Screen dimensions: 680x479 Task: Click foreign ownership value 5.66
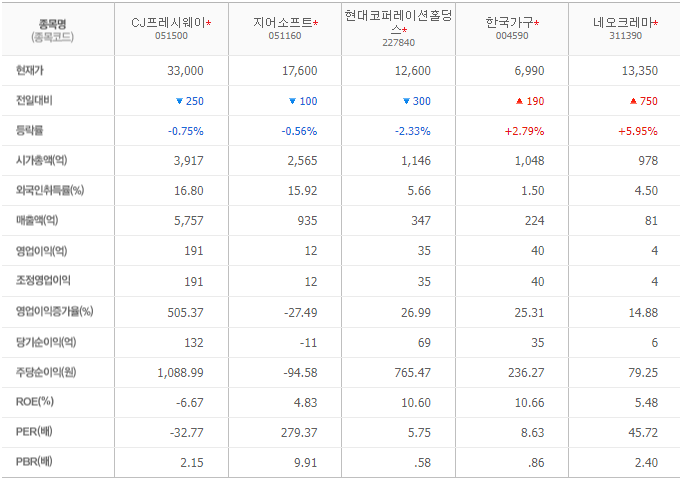419,191
